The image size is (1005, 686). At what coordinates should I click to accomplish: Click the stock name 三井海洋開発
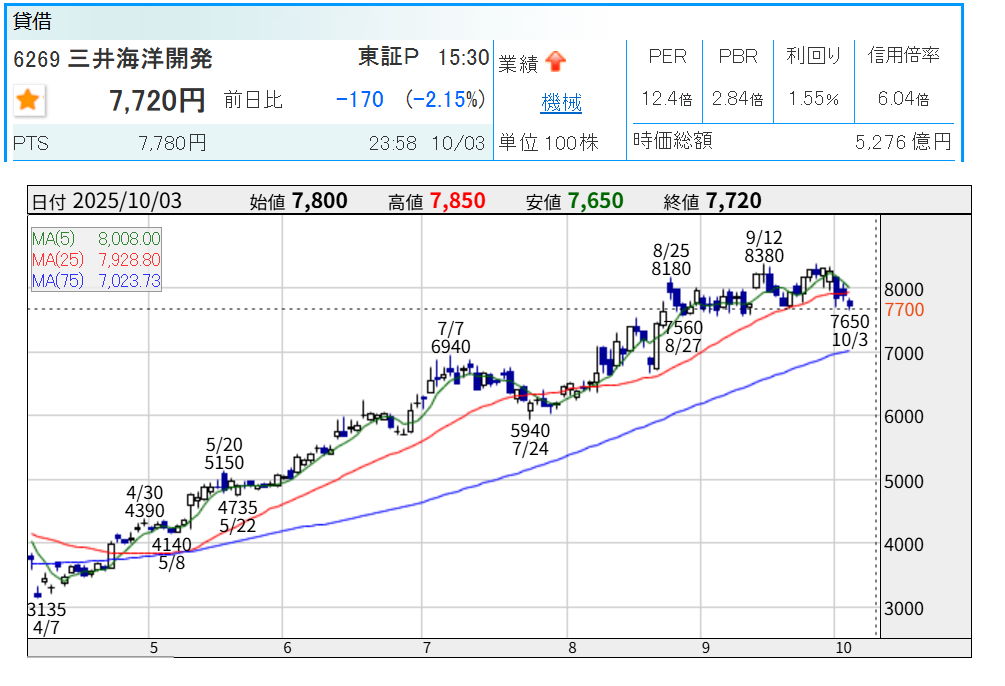click(x=140, y=59)
